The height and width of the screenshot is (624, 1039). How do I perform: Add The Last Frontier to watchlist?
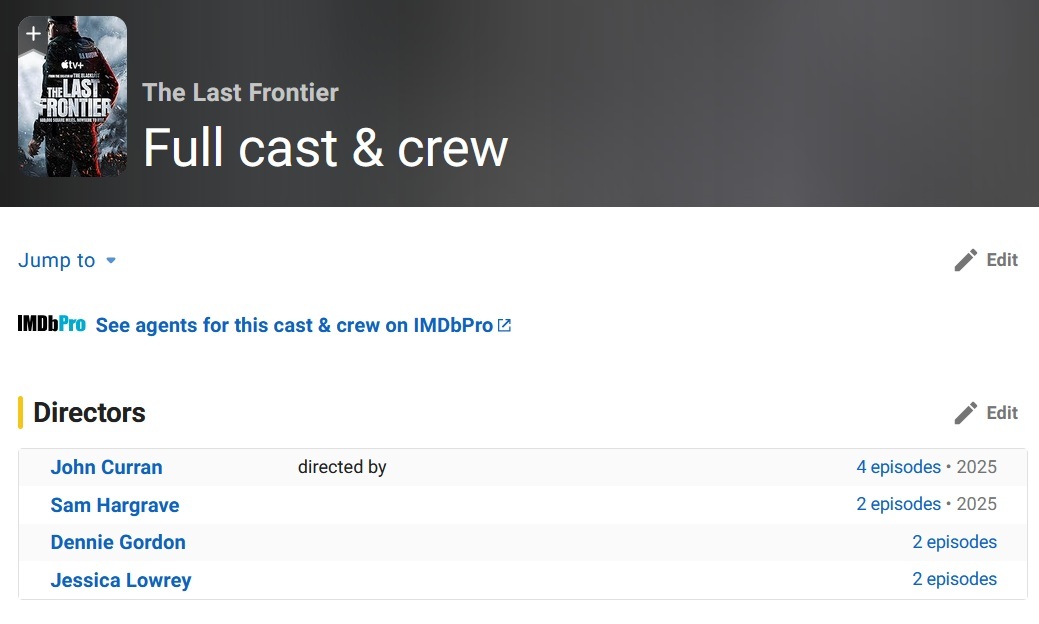33,33
